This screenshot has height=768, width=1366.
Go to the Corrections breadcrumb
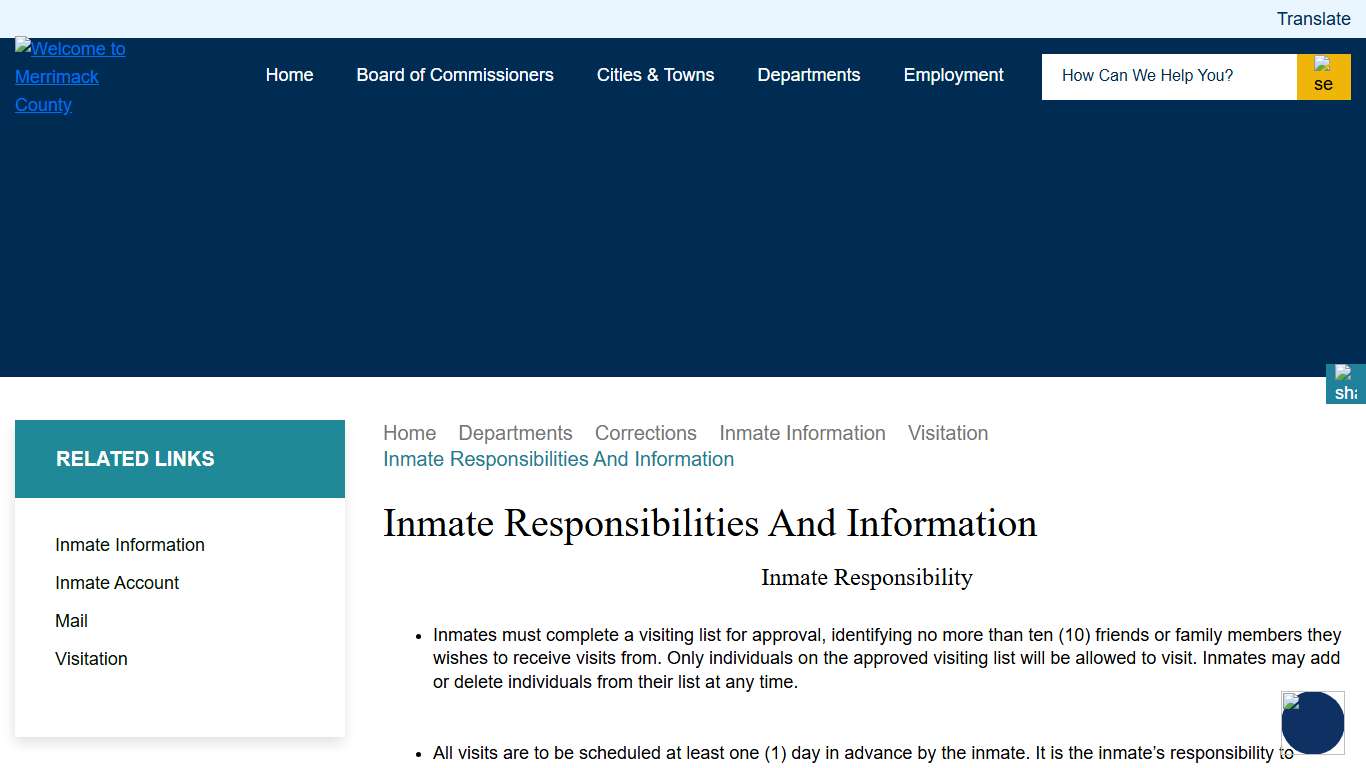point(645,433)
